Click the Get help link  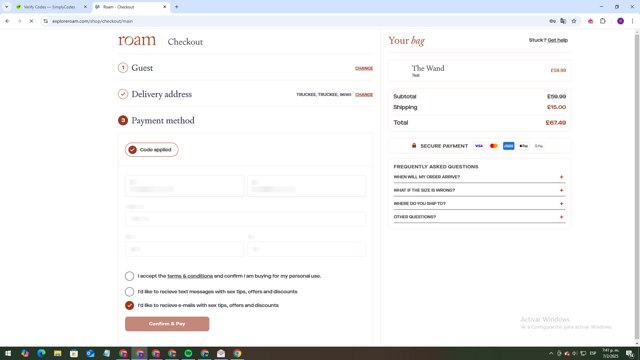click(558, 40)
